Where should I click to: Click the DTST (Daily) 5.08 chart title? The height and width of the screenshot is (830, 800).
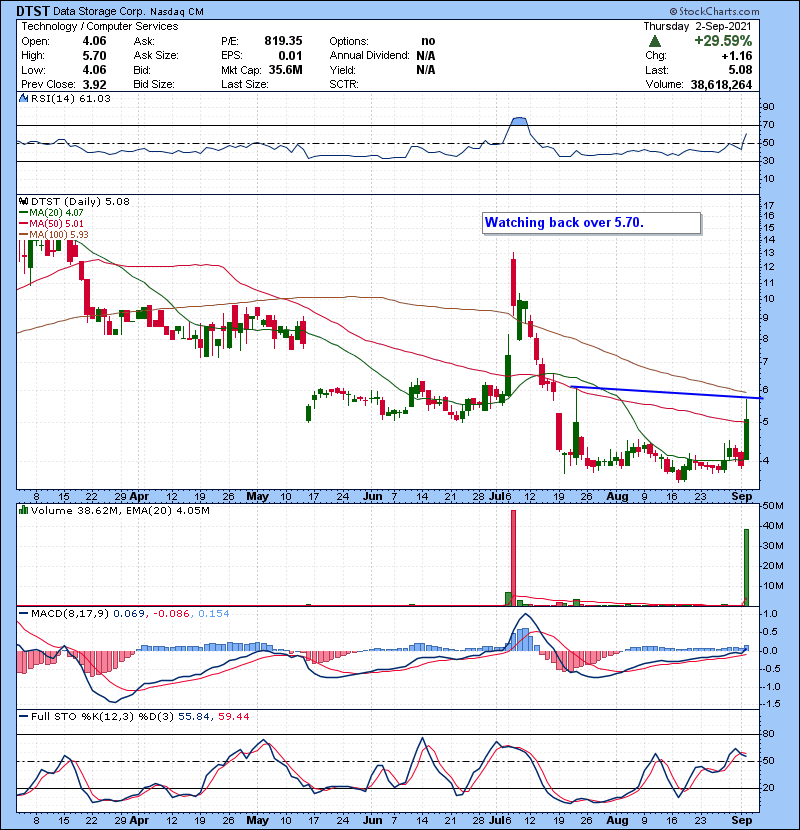pyautogui.click(x=80, y=202)
